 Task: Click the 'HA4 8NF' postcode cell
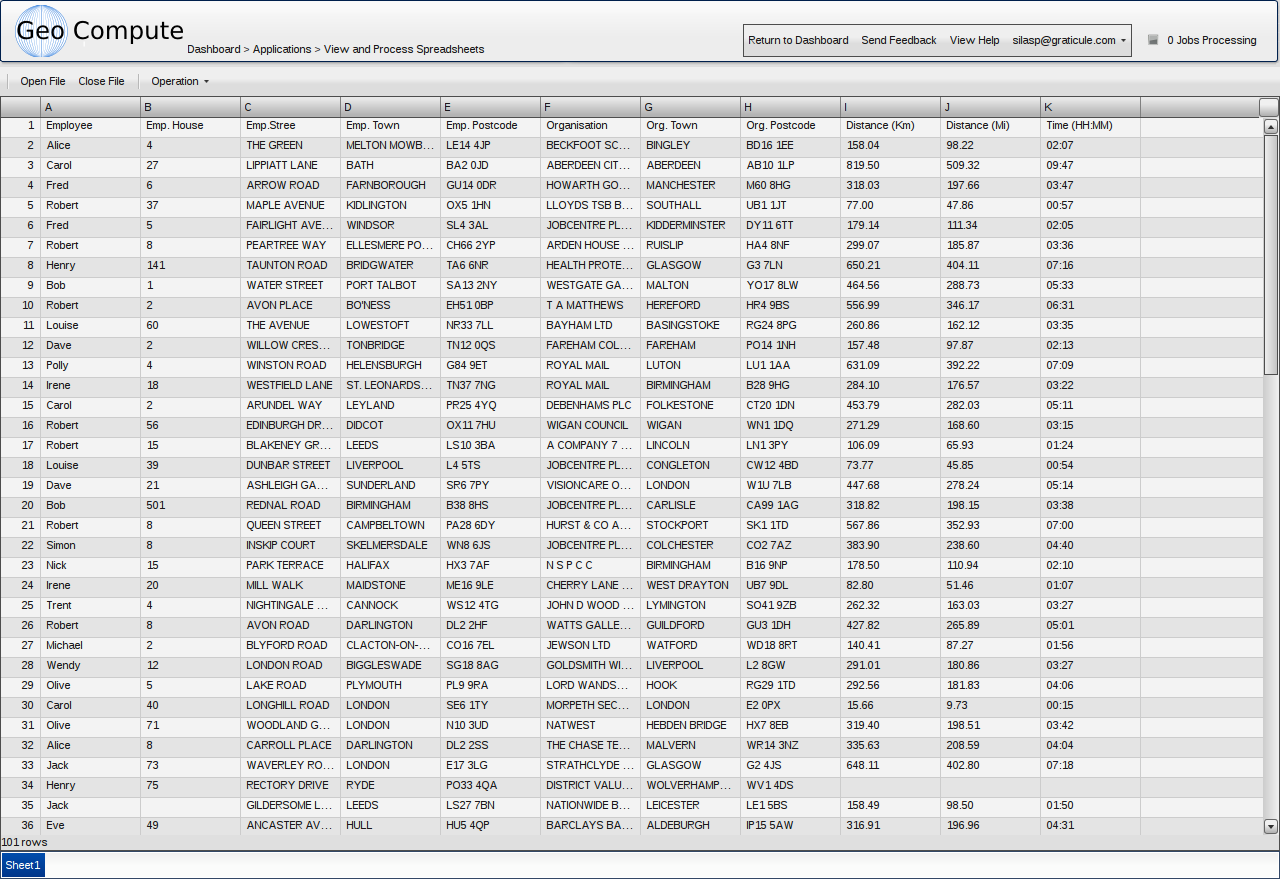point(791,245)
